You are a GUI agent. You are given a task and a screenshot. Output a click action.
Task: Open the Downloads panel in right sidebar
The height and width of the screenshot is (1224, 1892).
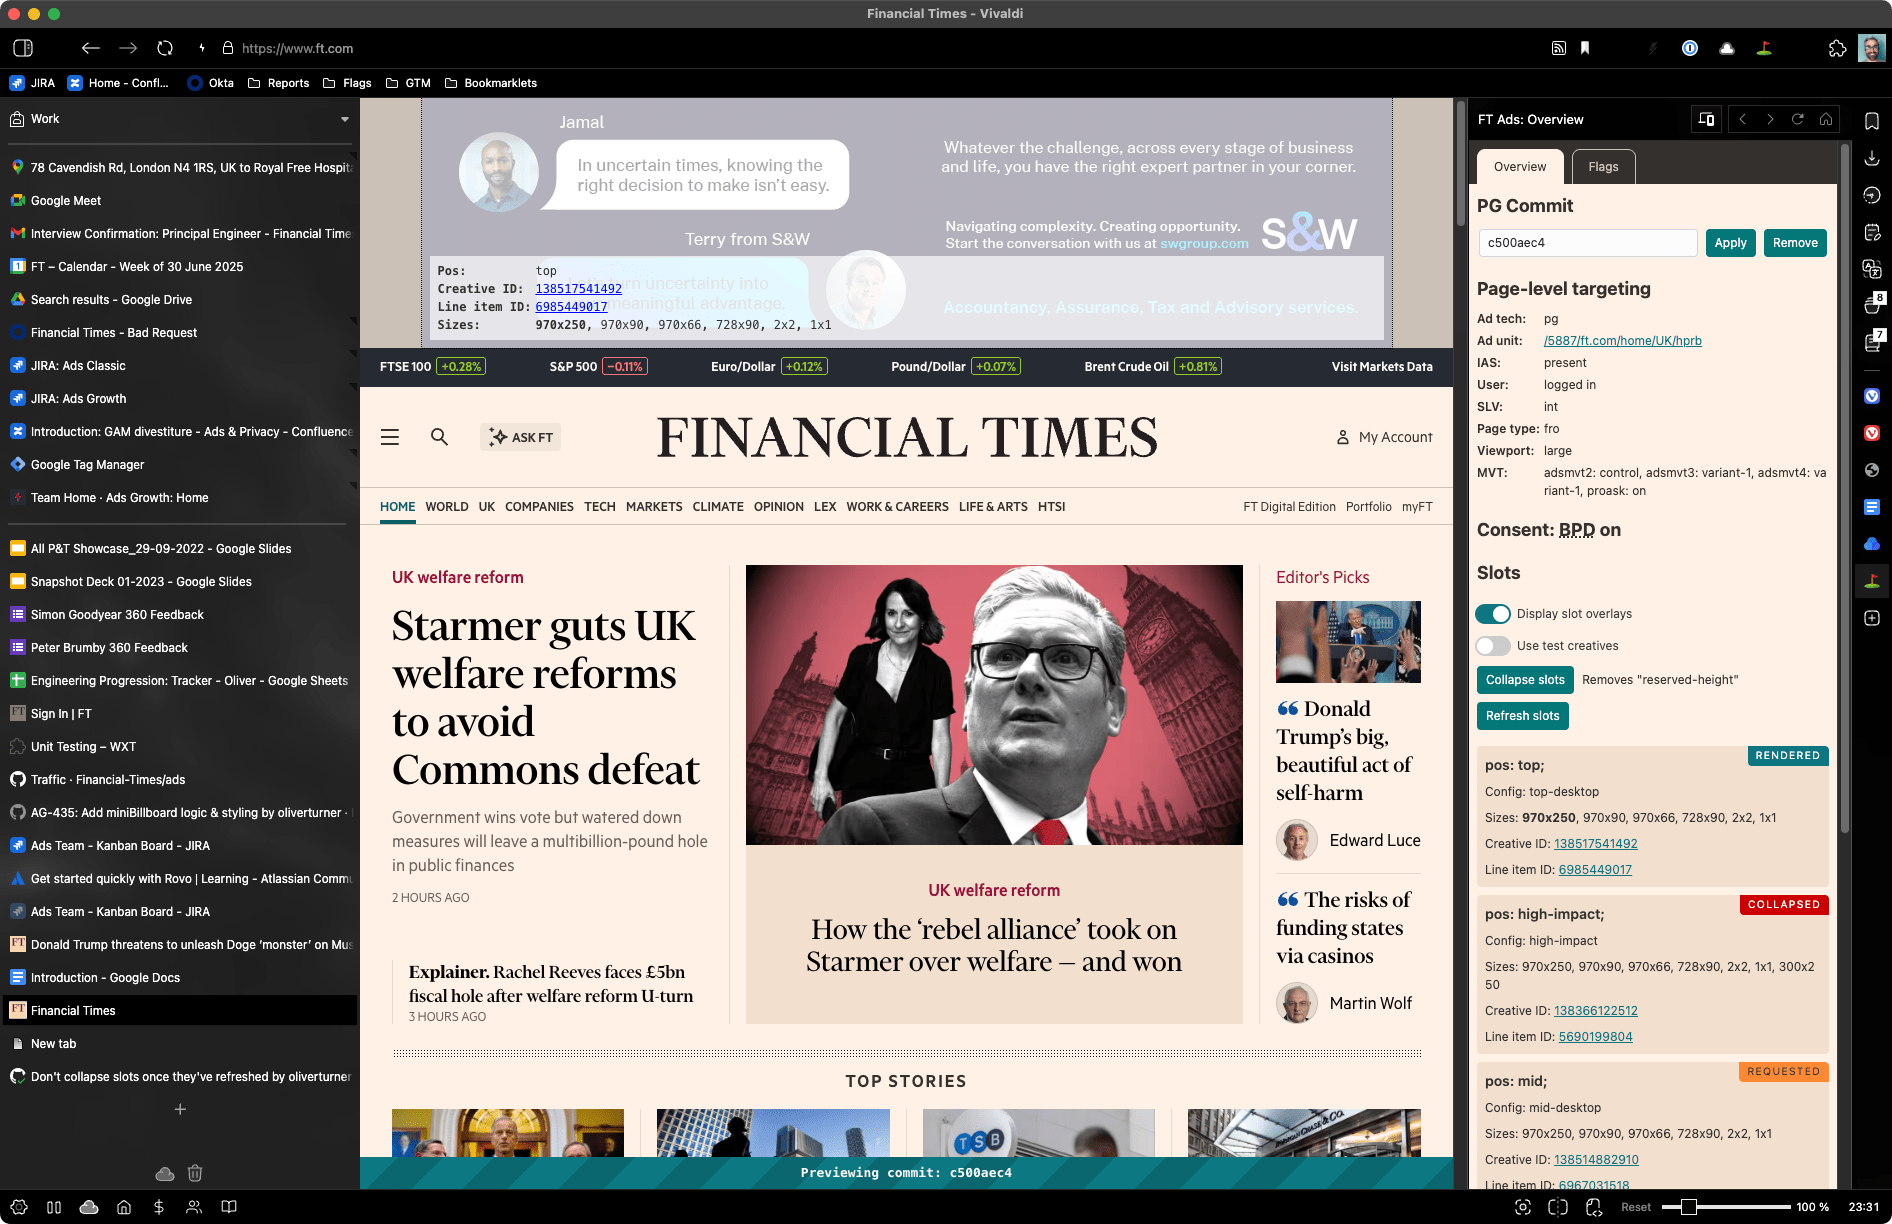pyautogui.click(x=1872, y=158)
